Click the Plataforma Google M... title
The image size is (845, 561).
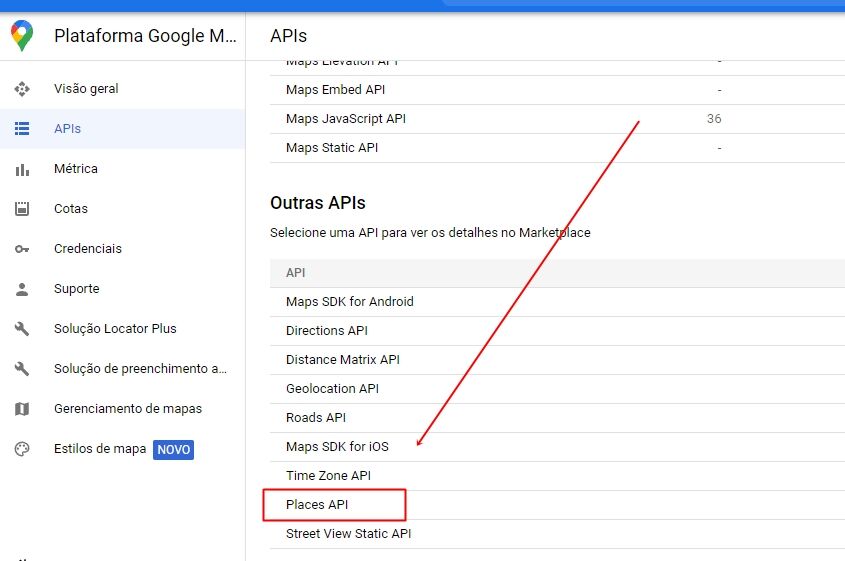click(145, 36)
